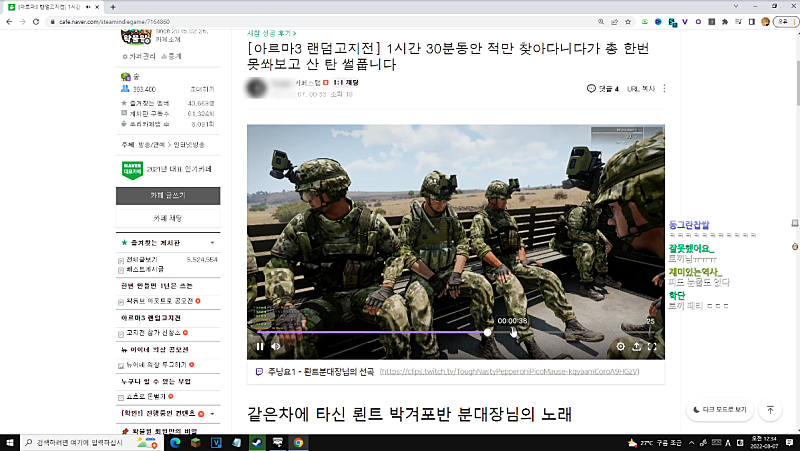This screenshot has height=451, width=800.
Task: Show hidden system tray icons chevron
Action: click(x=691, y=442)
